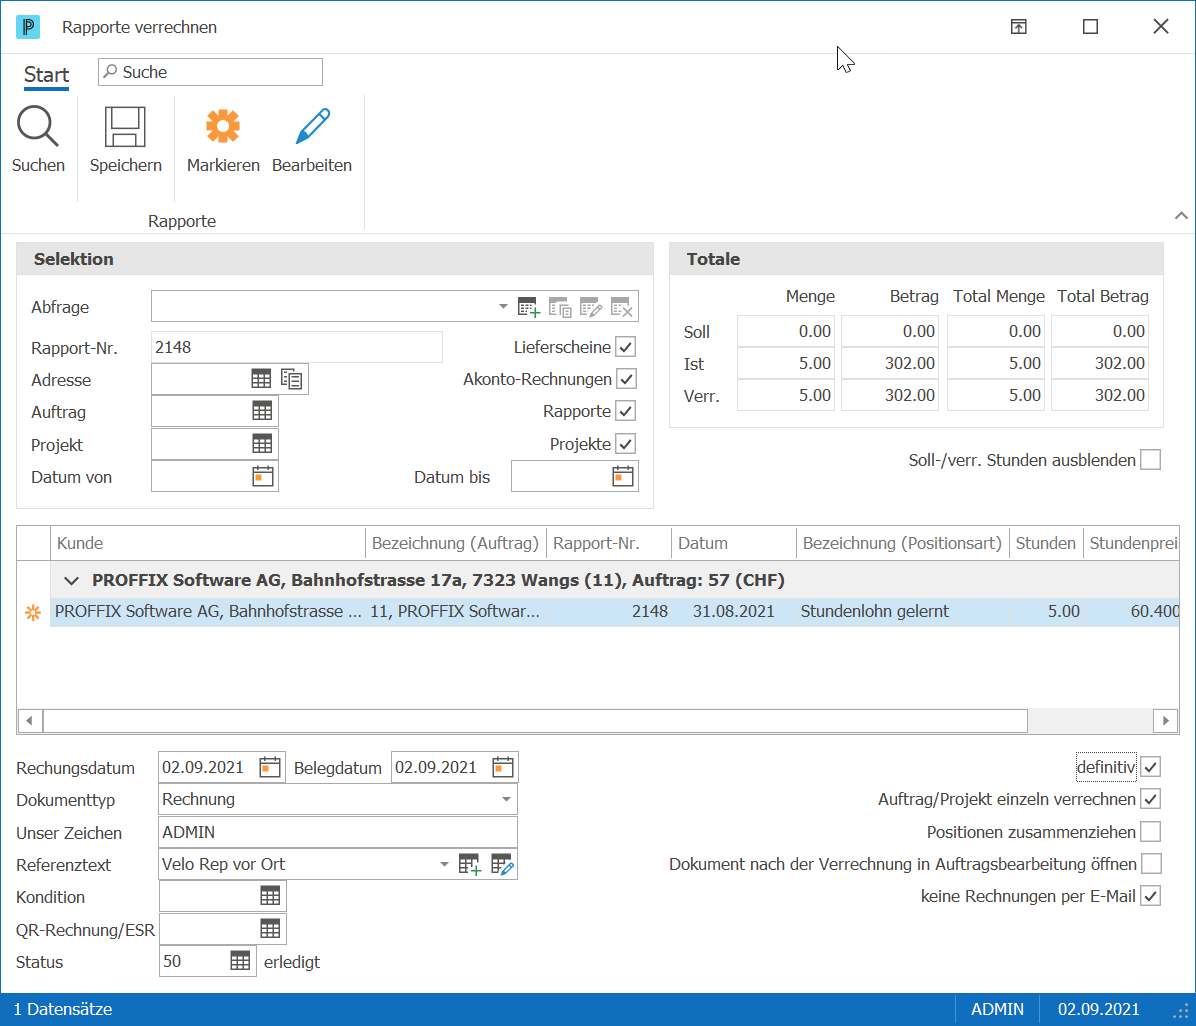Click the Bearbeiten pencil icon
Image resolution: width=1196 pixels, height=1026 pixels.
[x=312, y=126]
